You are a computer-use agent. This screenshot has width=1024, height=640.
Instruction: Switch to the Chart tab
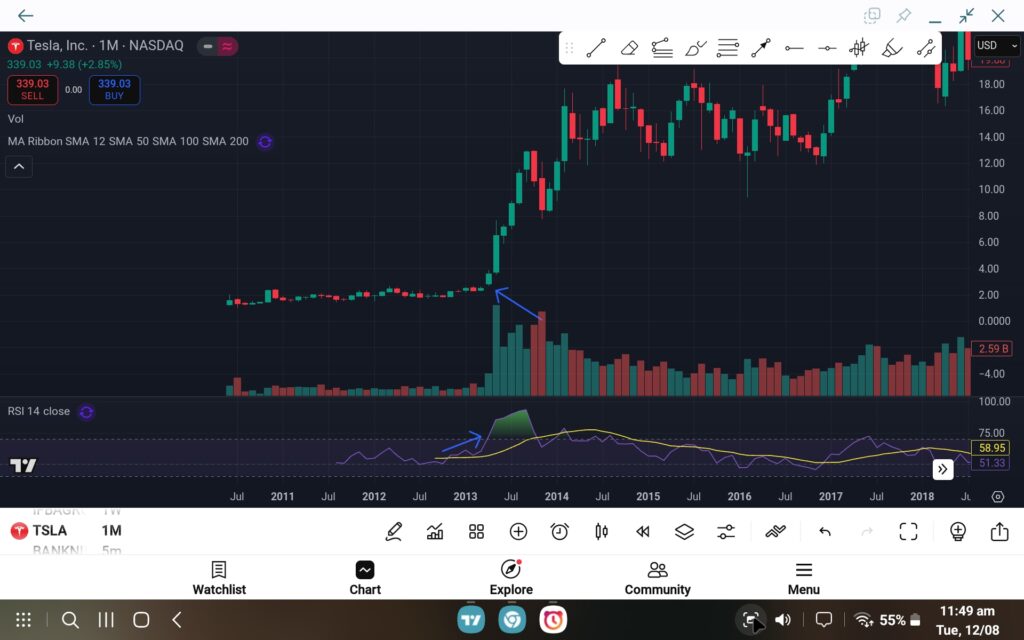365,578
